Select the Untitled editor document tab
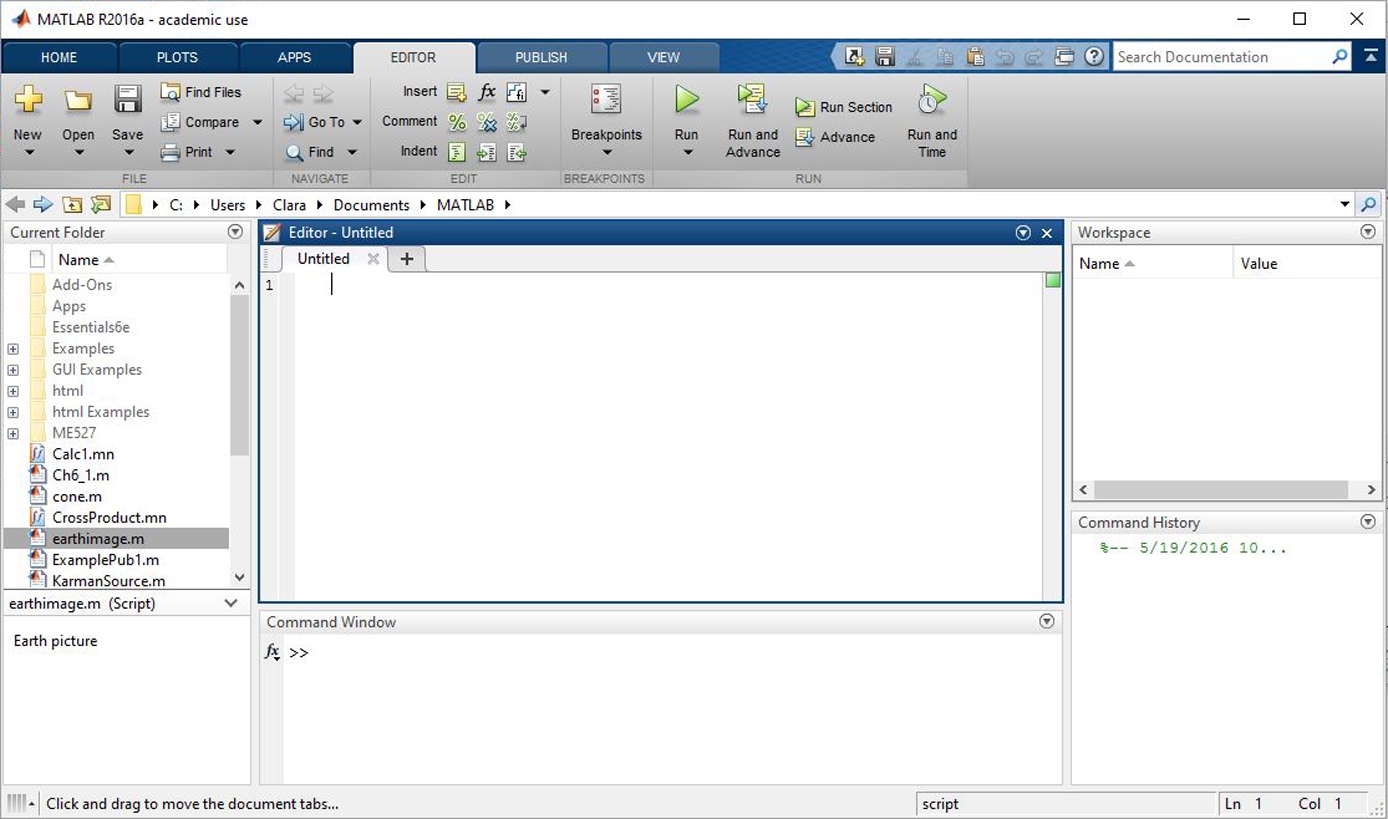This screenshot has width=1388, height=819. (x=323, y=258)
